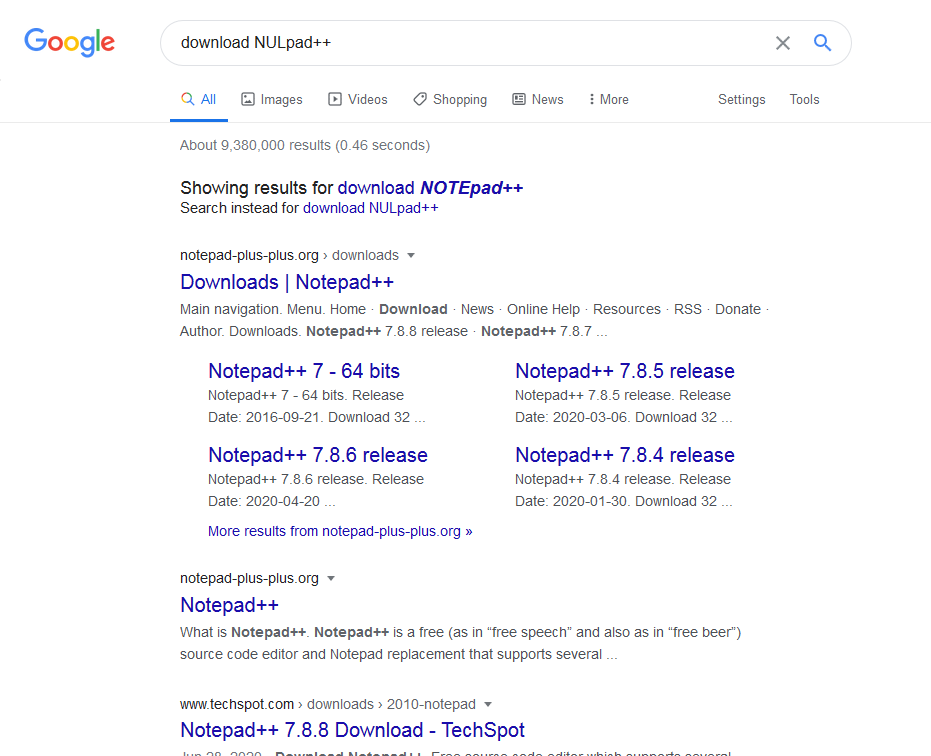Click the blue magnifying glass search icon

coord(822,43)
